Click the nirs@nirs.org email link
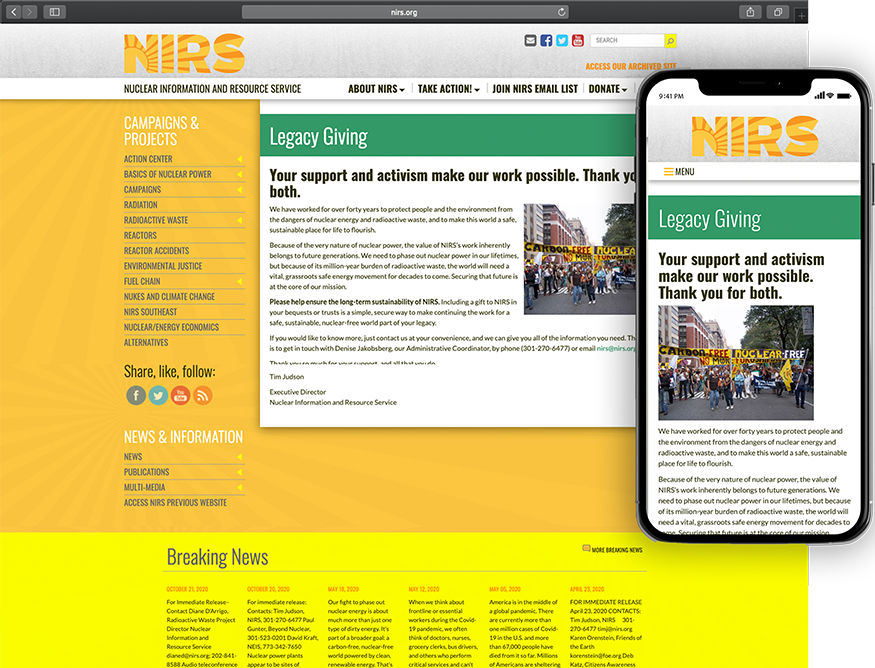 click(x=616, y=348)
